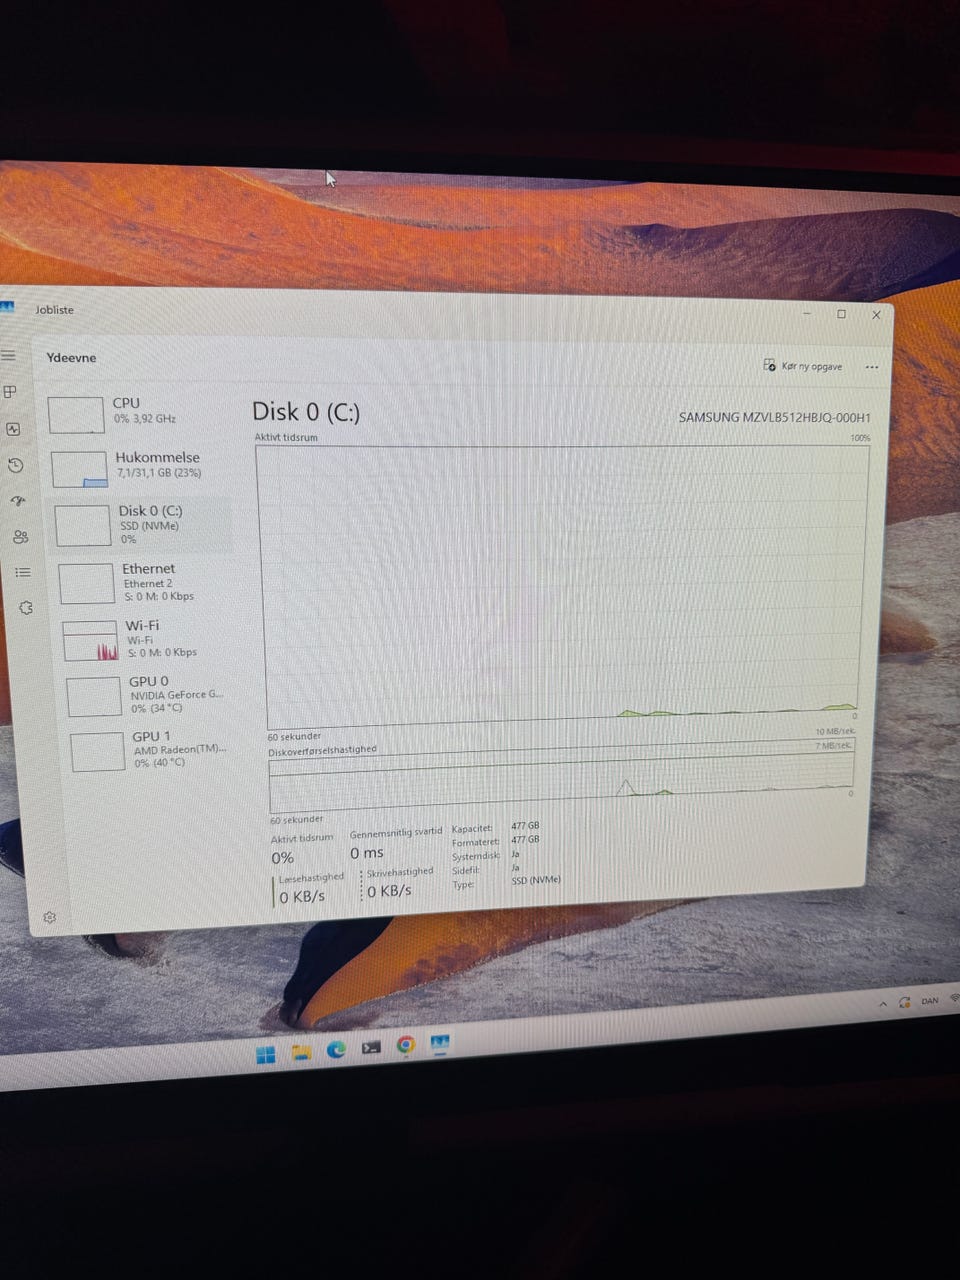Screen dimensions: 960x1280
Task: Click the 'Læsehastighed' 0 KB/s value
Action: 302,897
